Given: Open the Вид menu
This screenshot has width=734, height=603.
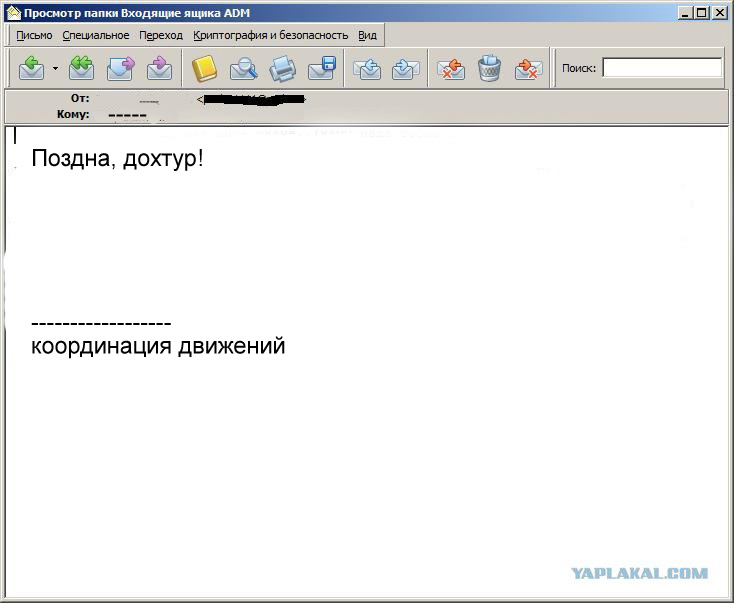Looking at the screenshot, I should tap(367, 35).
